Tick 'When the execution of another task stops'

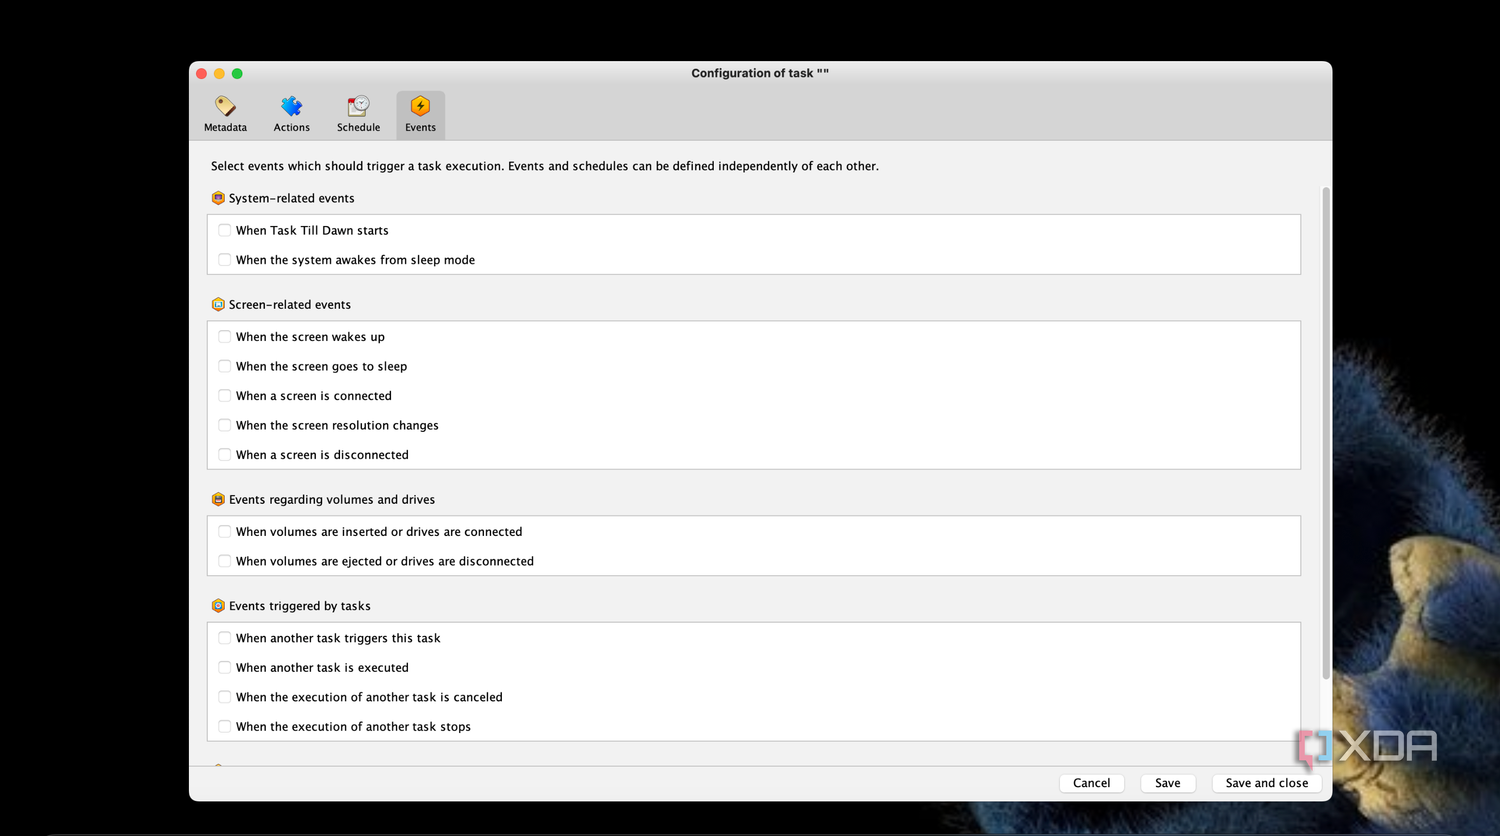click(x=225, y=727)
